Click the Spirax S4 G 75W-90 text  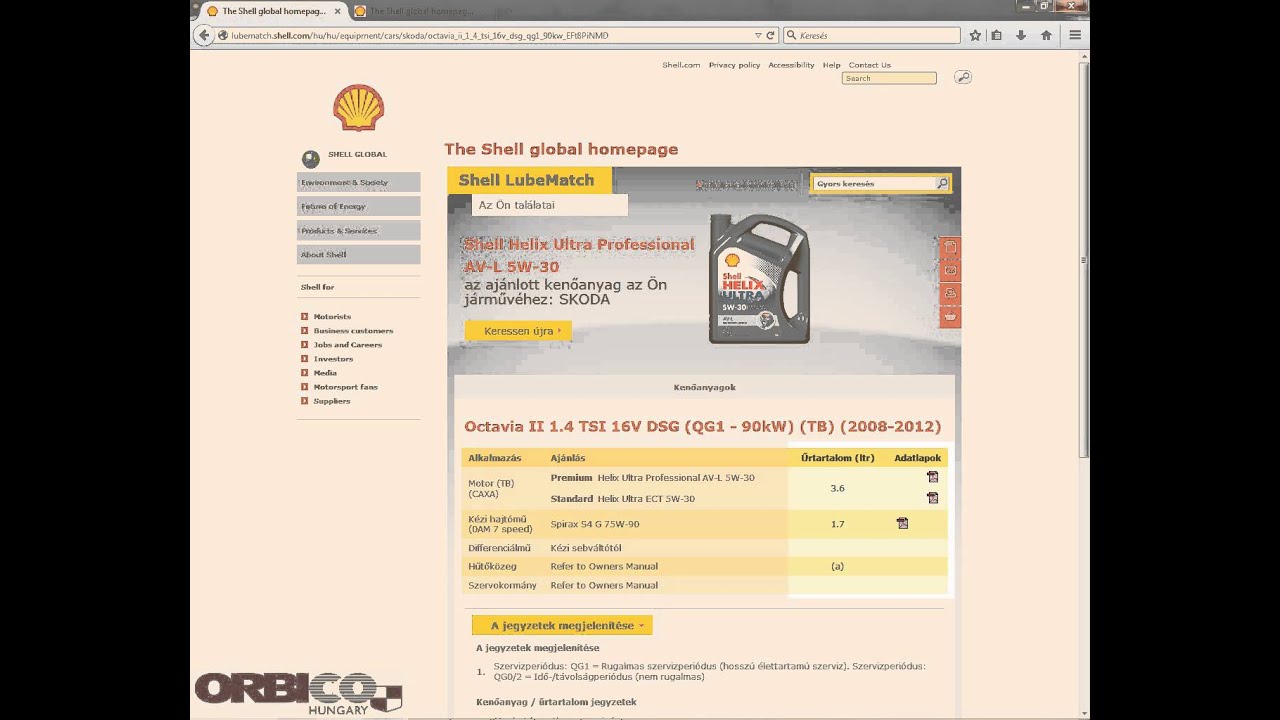(x=595, y=524)
